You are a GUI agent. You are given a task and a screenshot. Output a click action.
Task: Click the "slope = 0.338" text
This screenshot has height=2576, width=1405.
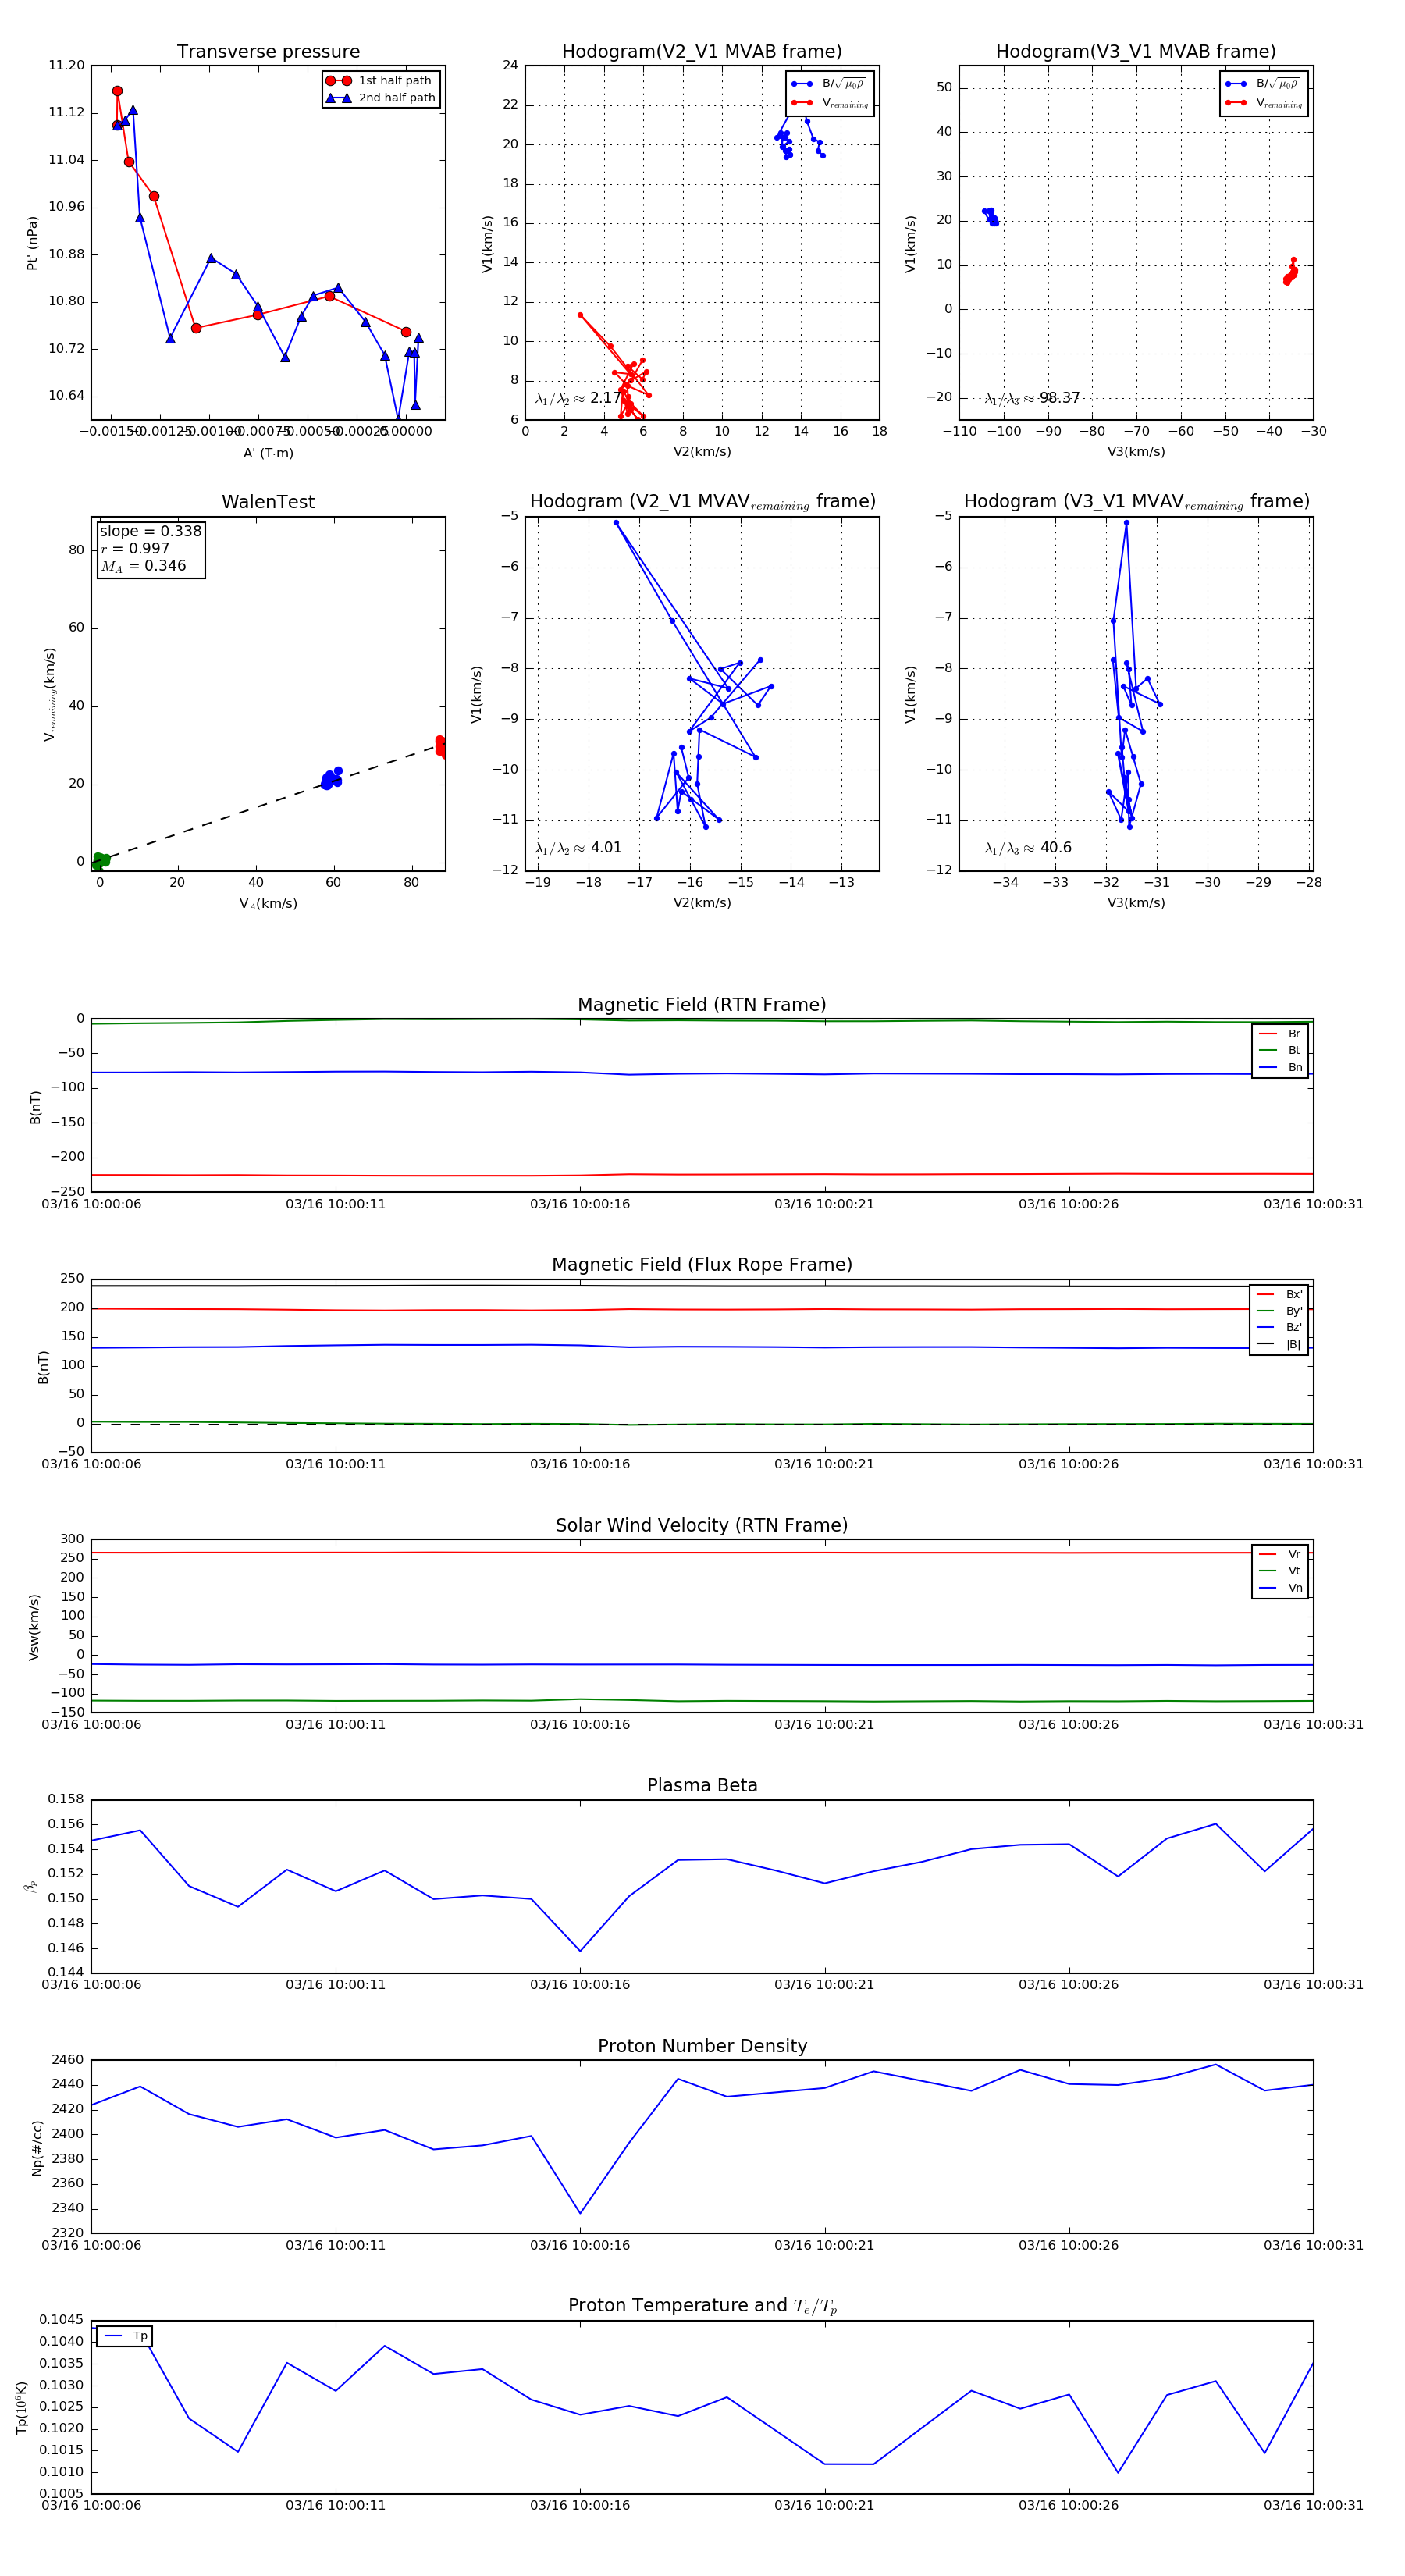(x=150, y=531)
